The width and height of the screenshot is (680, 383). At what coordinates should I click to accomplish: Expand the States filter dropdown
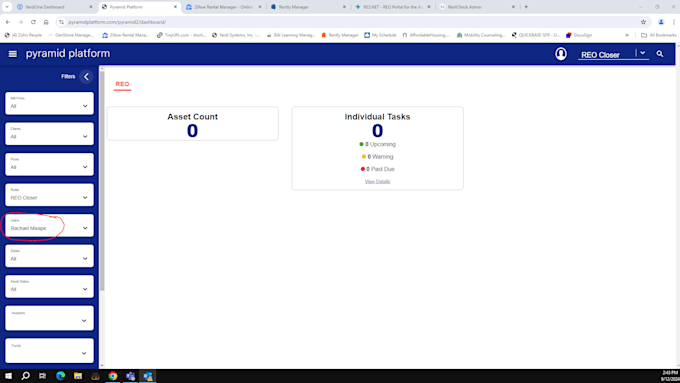tap(49, 255)
